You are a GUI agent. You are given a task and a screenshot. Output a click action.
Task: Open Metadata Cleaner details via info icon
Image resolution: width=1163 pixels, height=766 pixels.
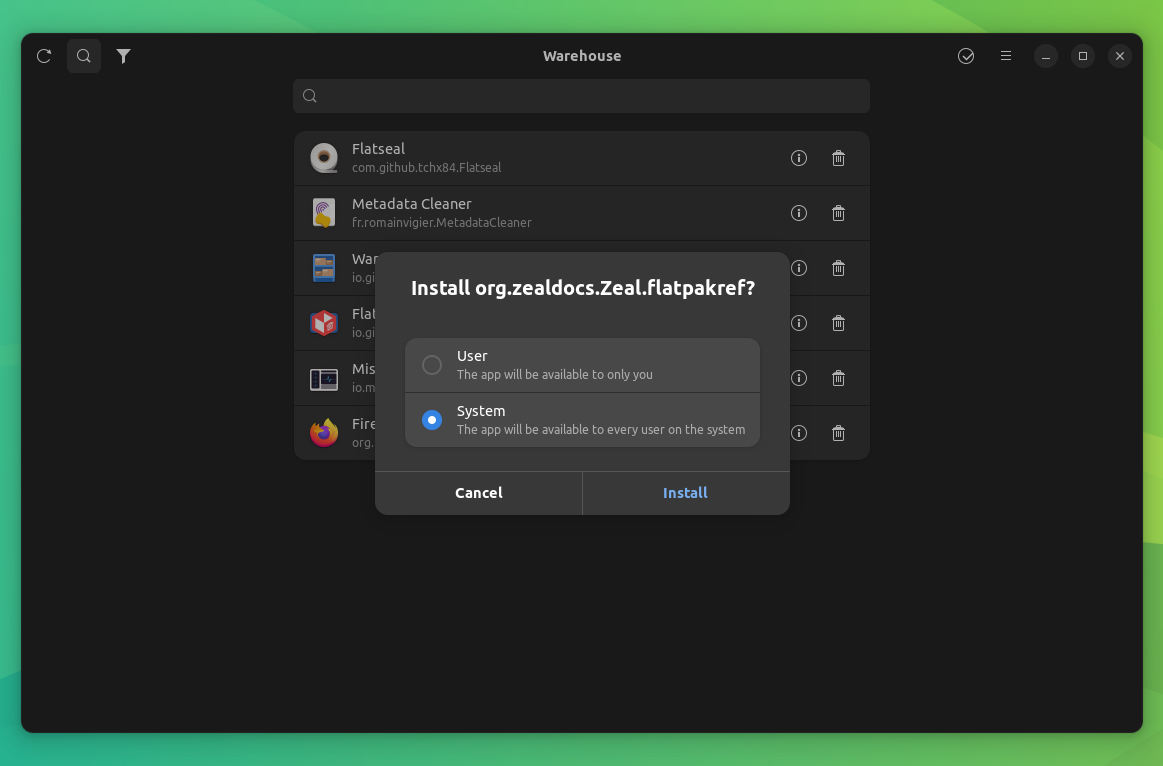[798, 213]
